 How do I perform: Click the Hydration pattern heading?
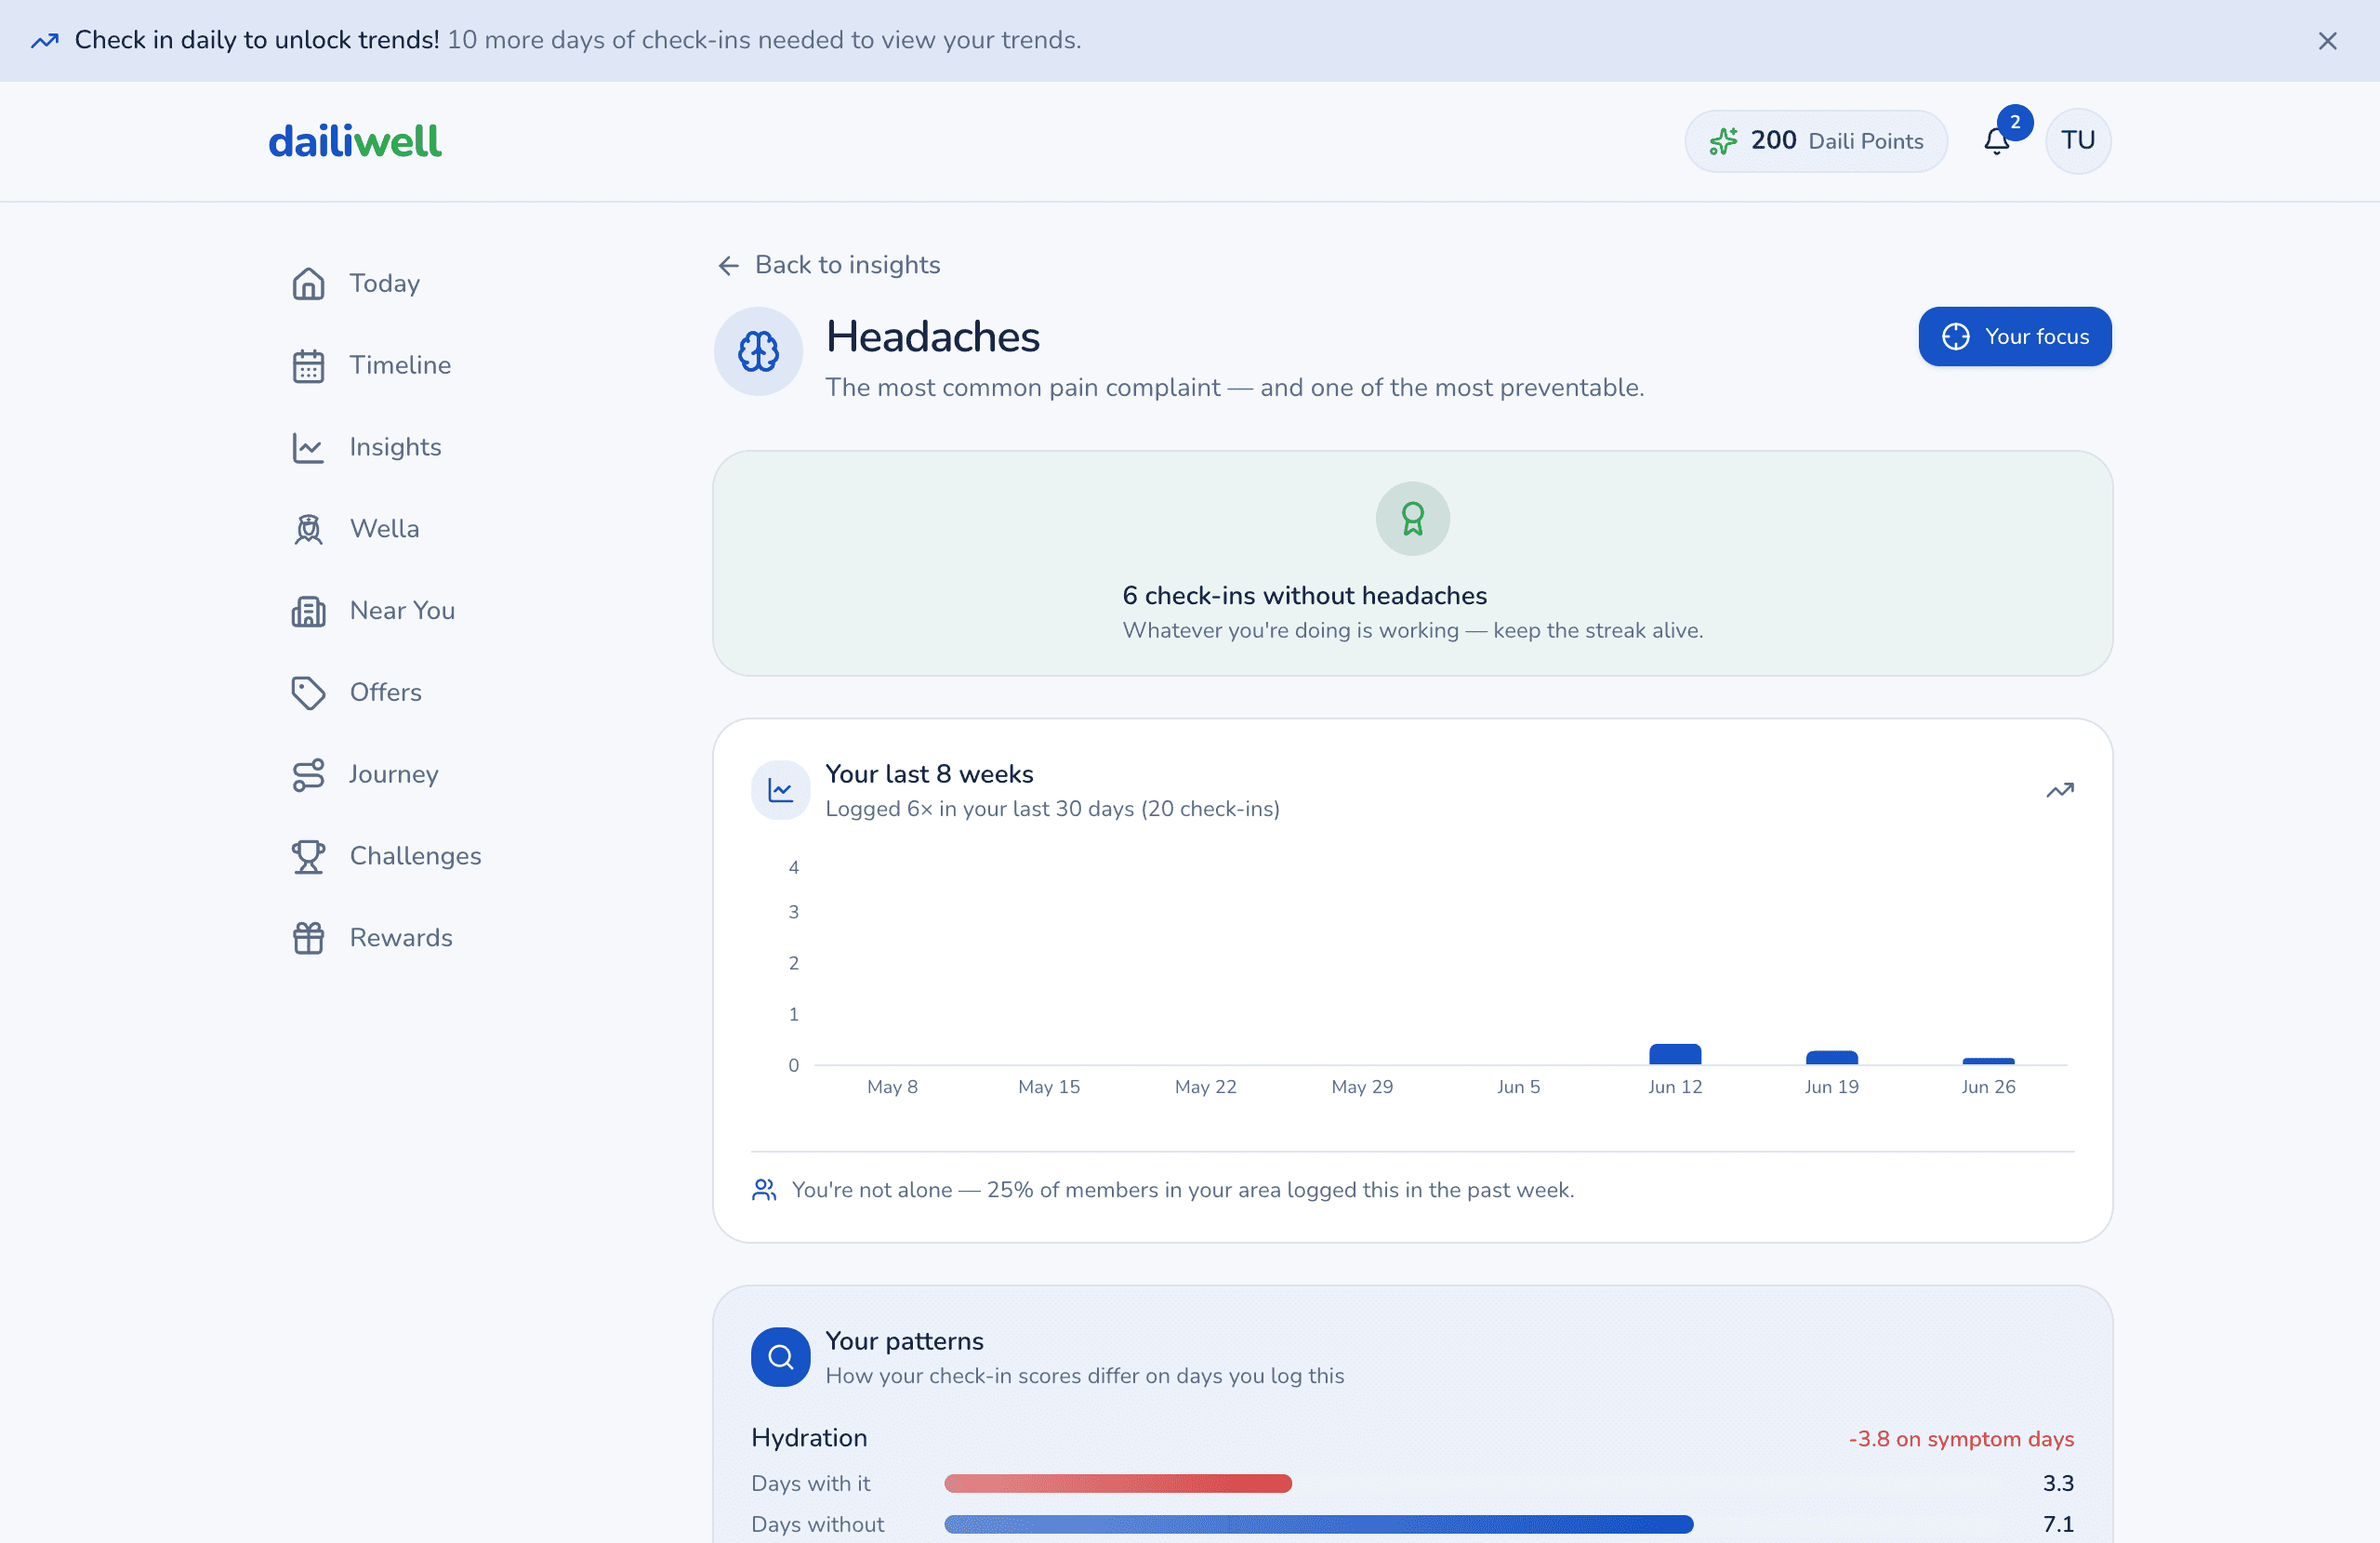tap(809, 1438)
